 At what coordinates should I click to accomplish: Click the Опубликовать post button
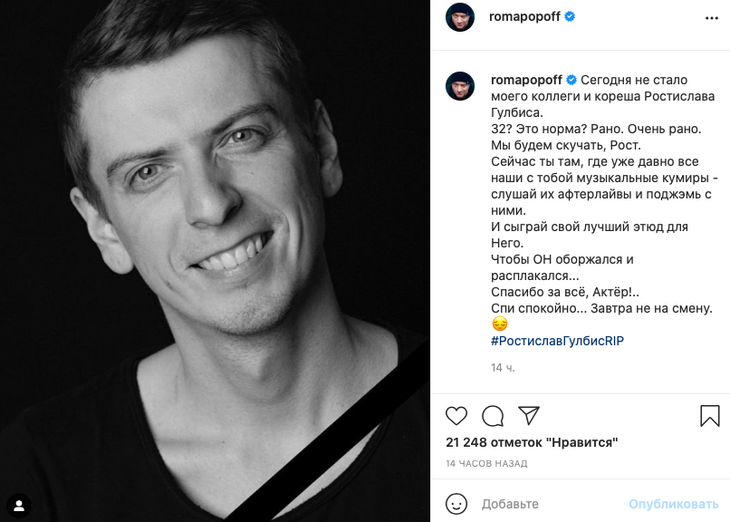(673, 503)
